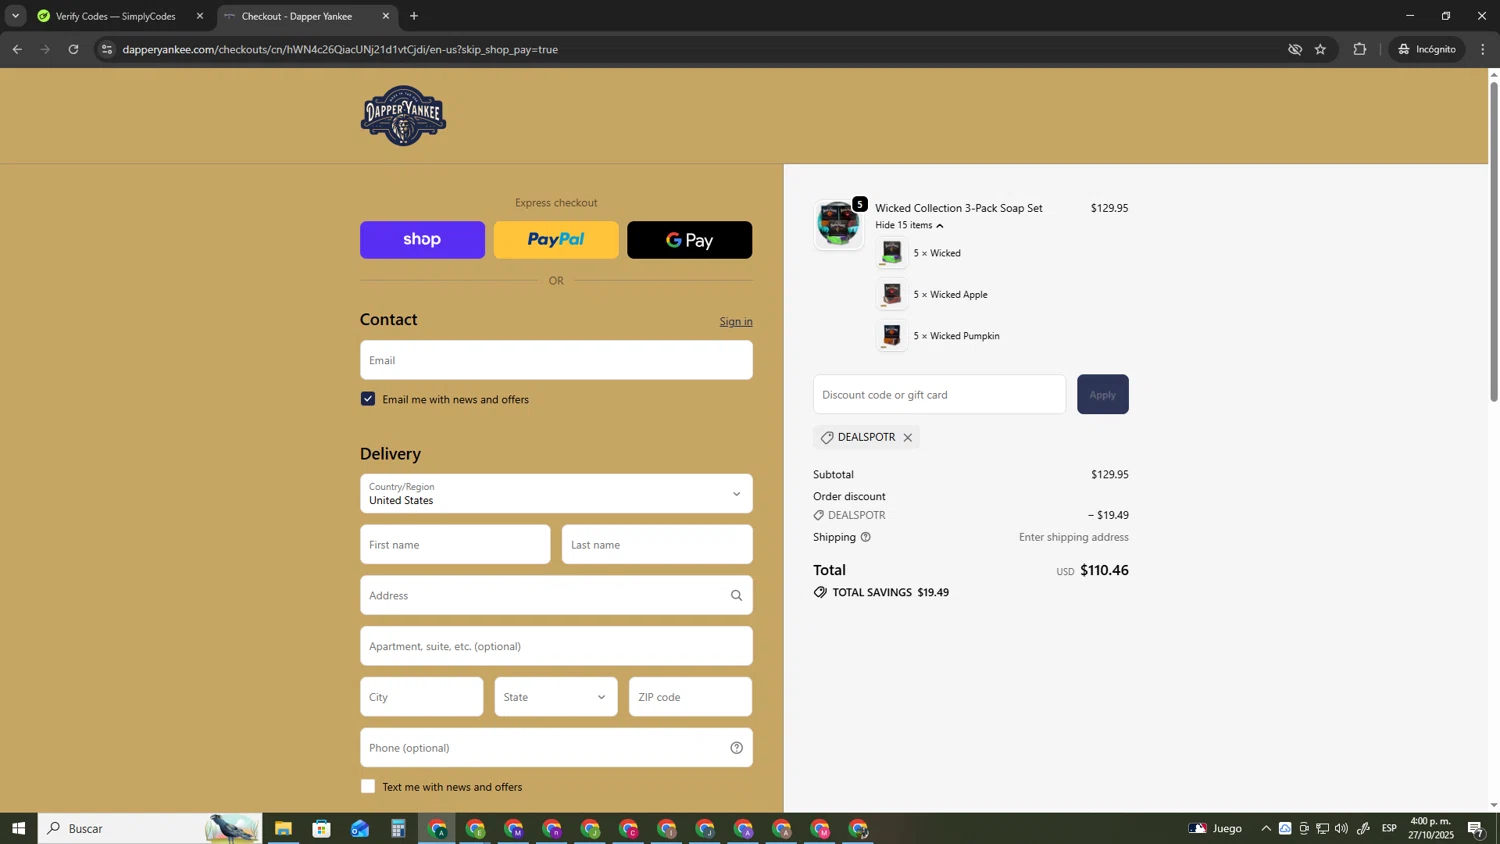
Task: Click the Apply discount button
Action: [1103, 395]
